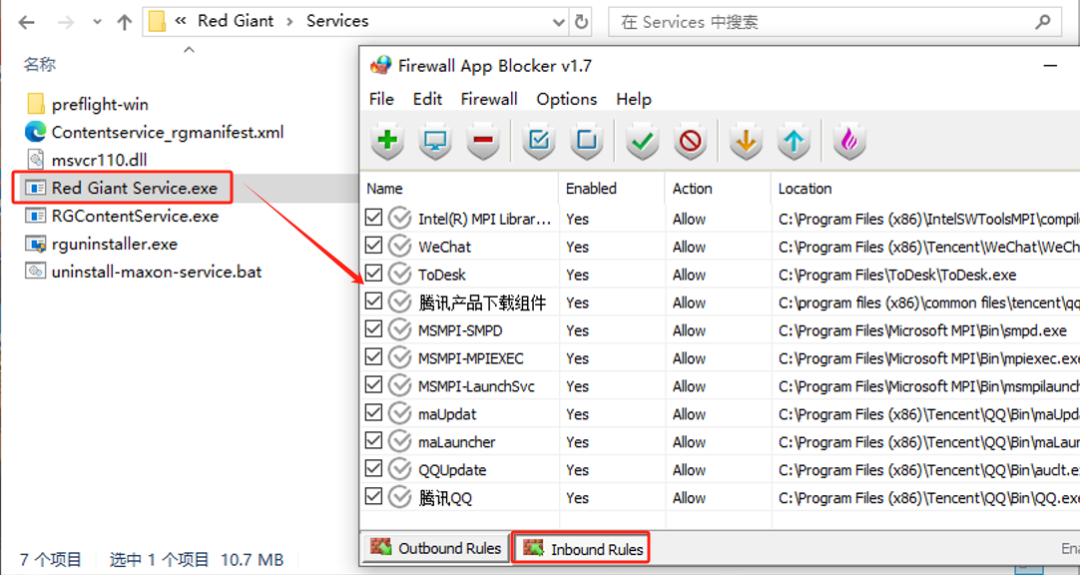The width and height of the screenshot is (1080, 575).
Task: Select the Red Giant Service.exe file
Action: tap(123, 188)
